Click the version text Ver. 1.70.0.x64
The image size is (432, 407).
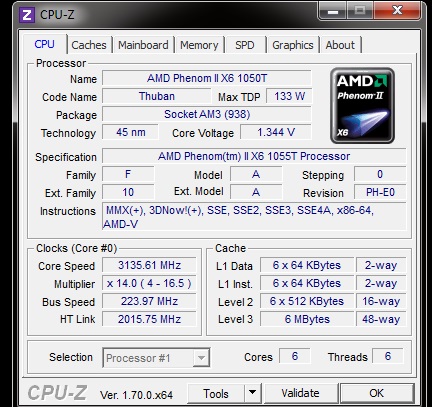tap(136, 395)
